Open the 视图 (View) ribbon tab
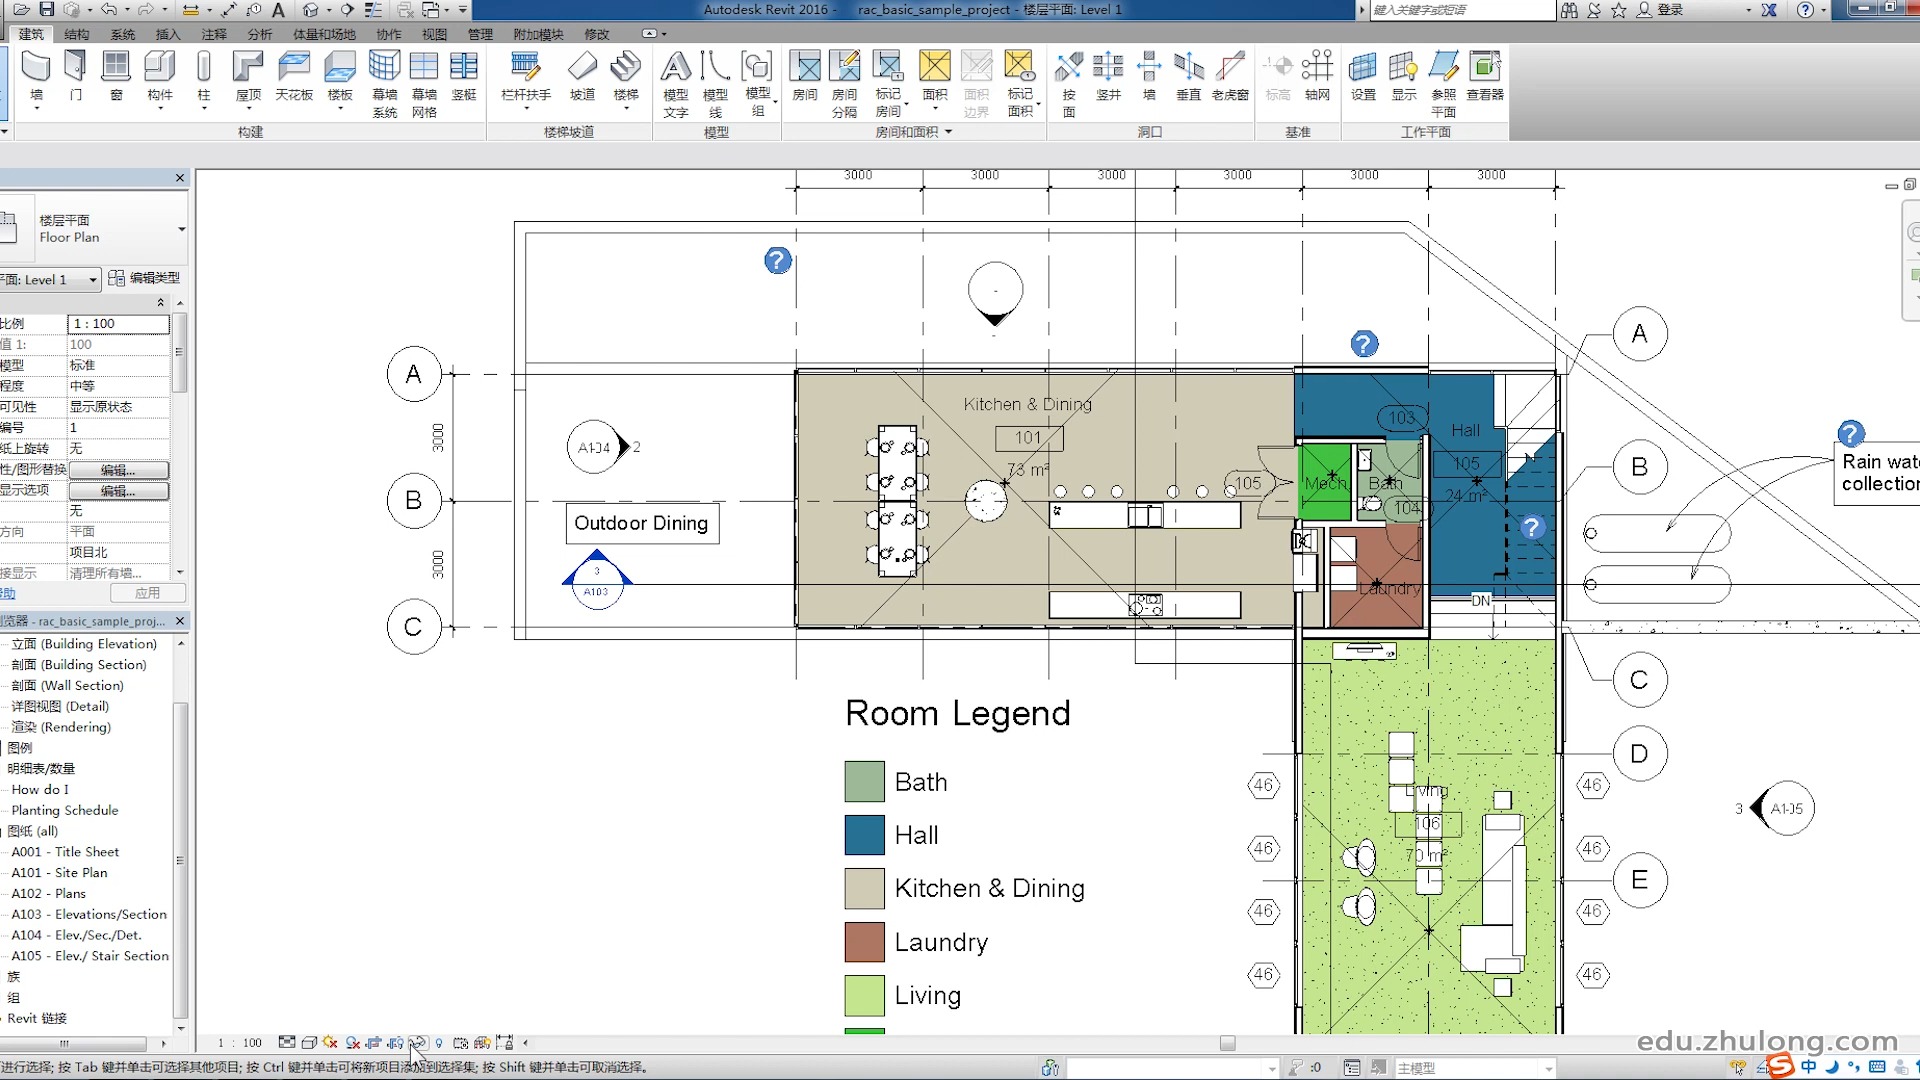Screen dimensions: 1920x1080 tap(434, 34)
